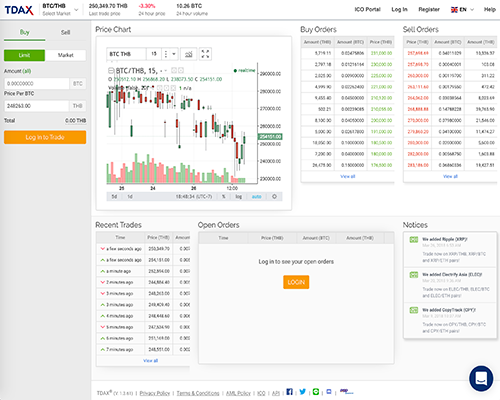Open the ICO Portal link
Viewport: 500px width, 400px height.
(367, 9)
